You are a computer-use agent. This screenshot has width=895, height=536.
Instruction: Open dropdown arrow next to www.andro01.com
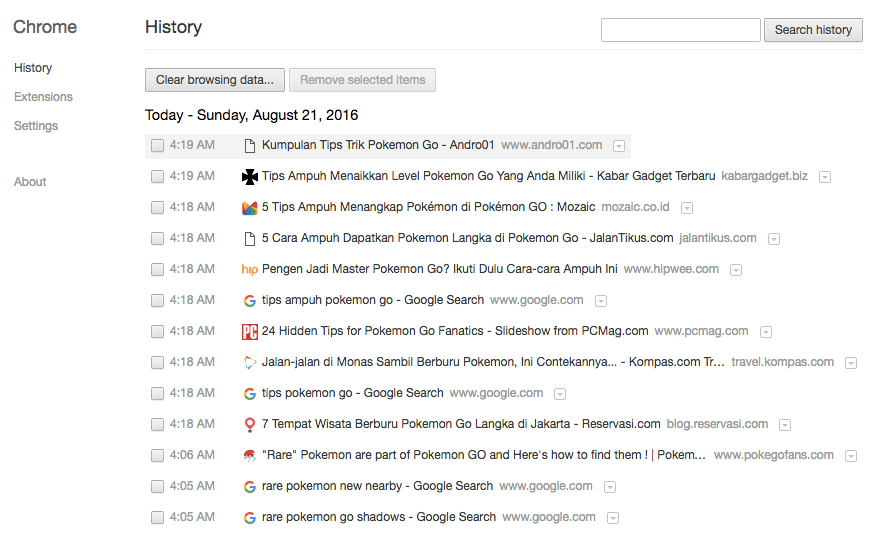(619, 146)
